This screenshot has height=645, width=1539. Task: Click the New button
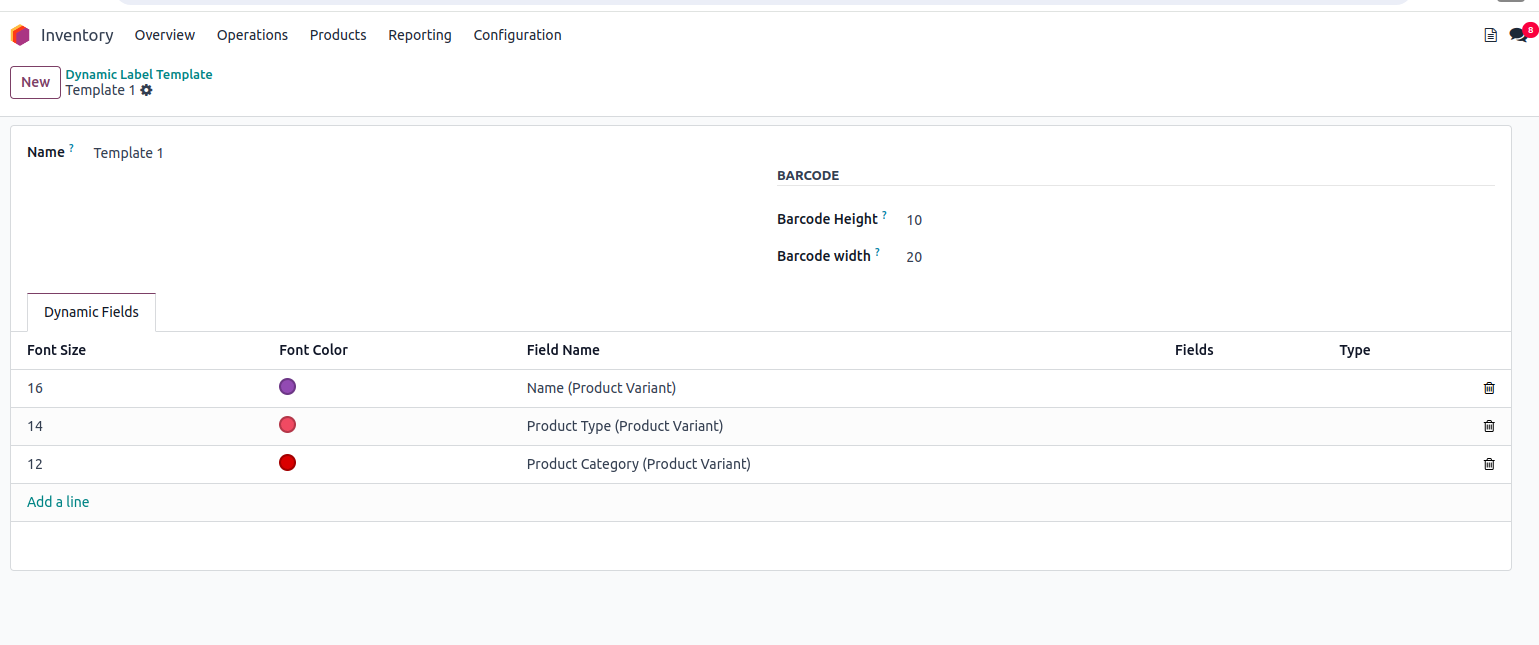coord(35,82)
